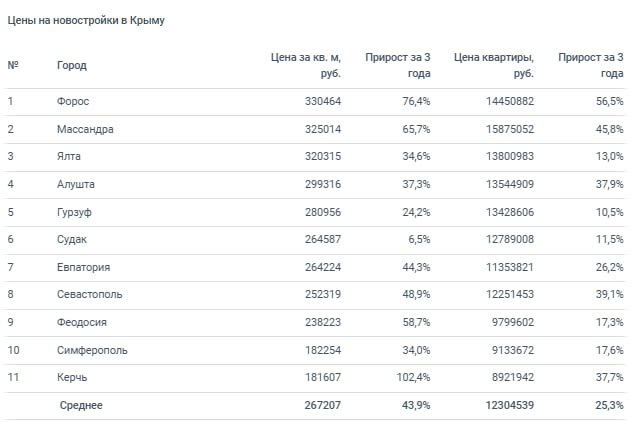This screenshot has width=633, height=423.
Task: Select the 'Город' column header
Action: tap(72, 65)
